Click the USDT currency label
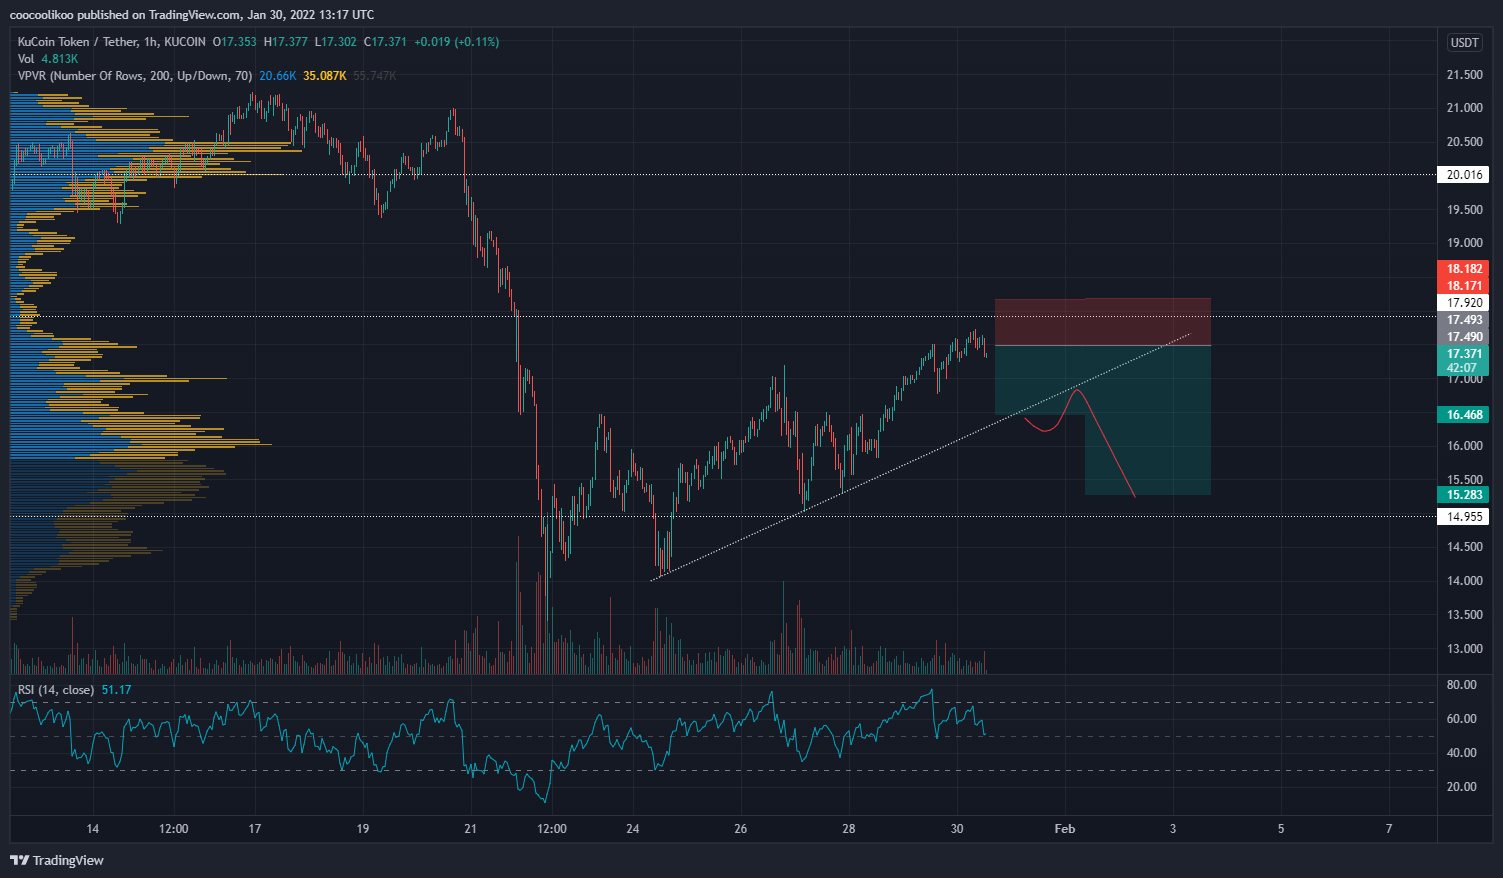The image size is (1503, 878). tap(1465, 42)
